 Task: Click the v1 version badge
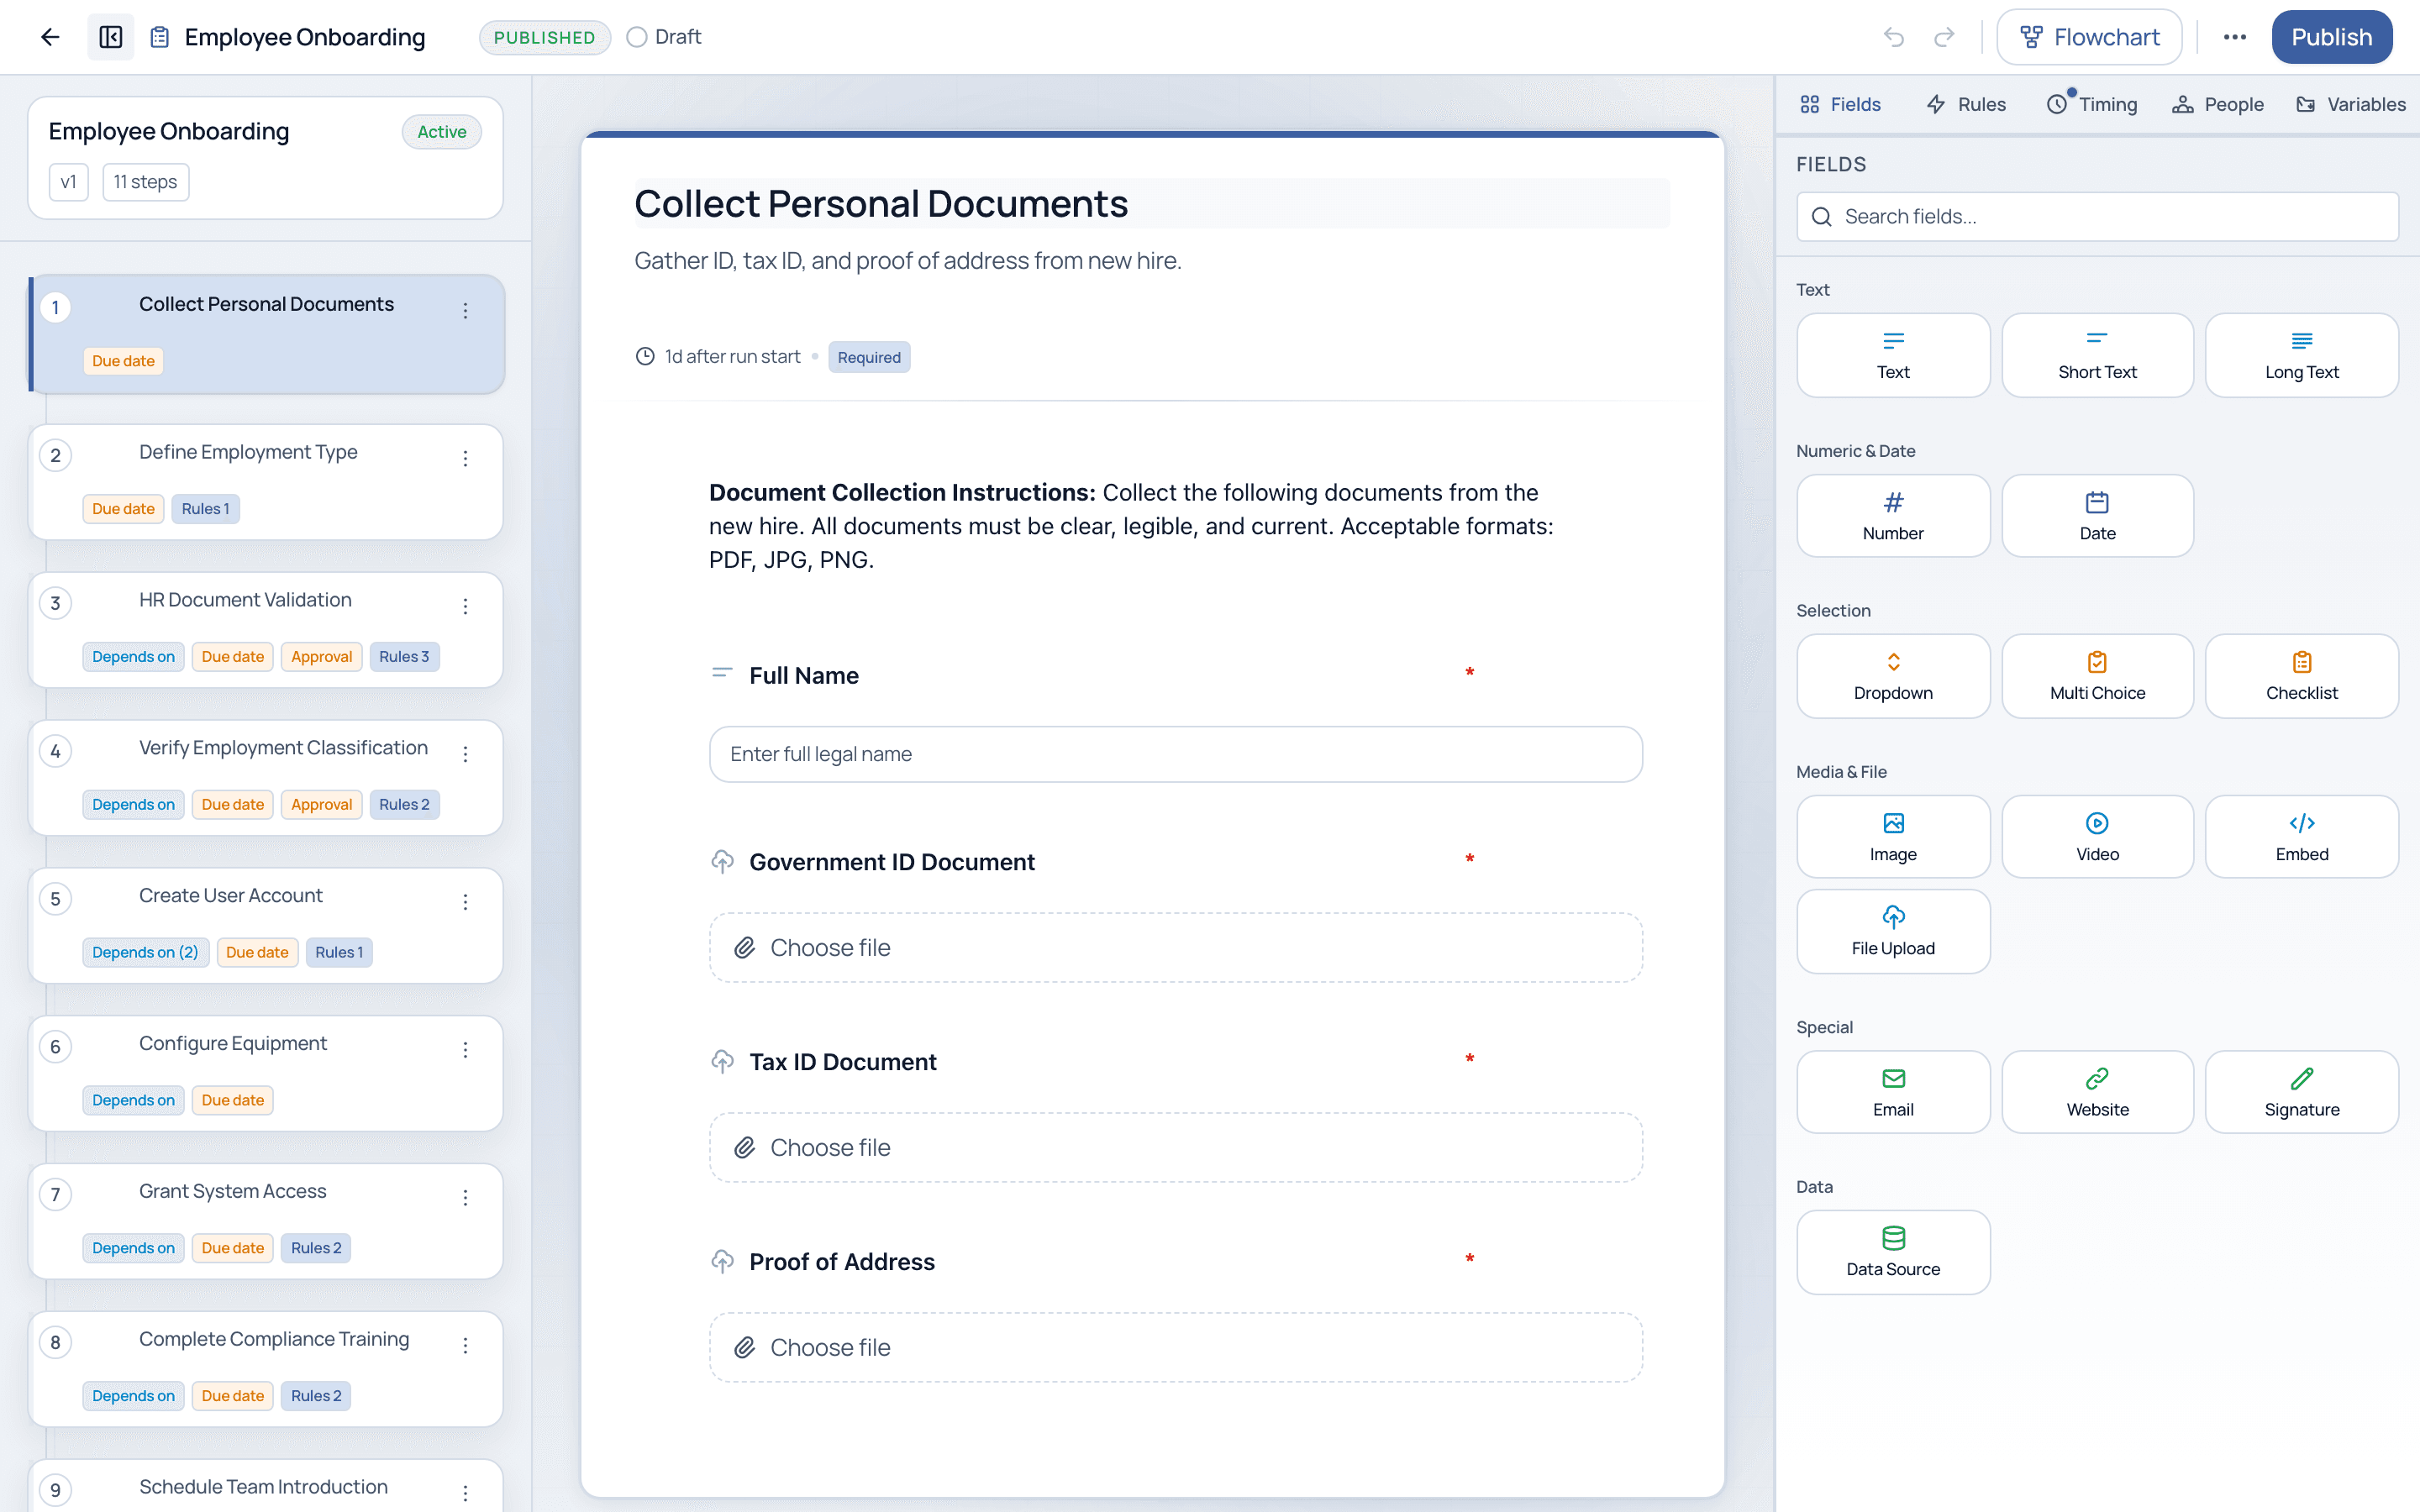(68, 182)
